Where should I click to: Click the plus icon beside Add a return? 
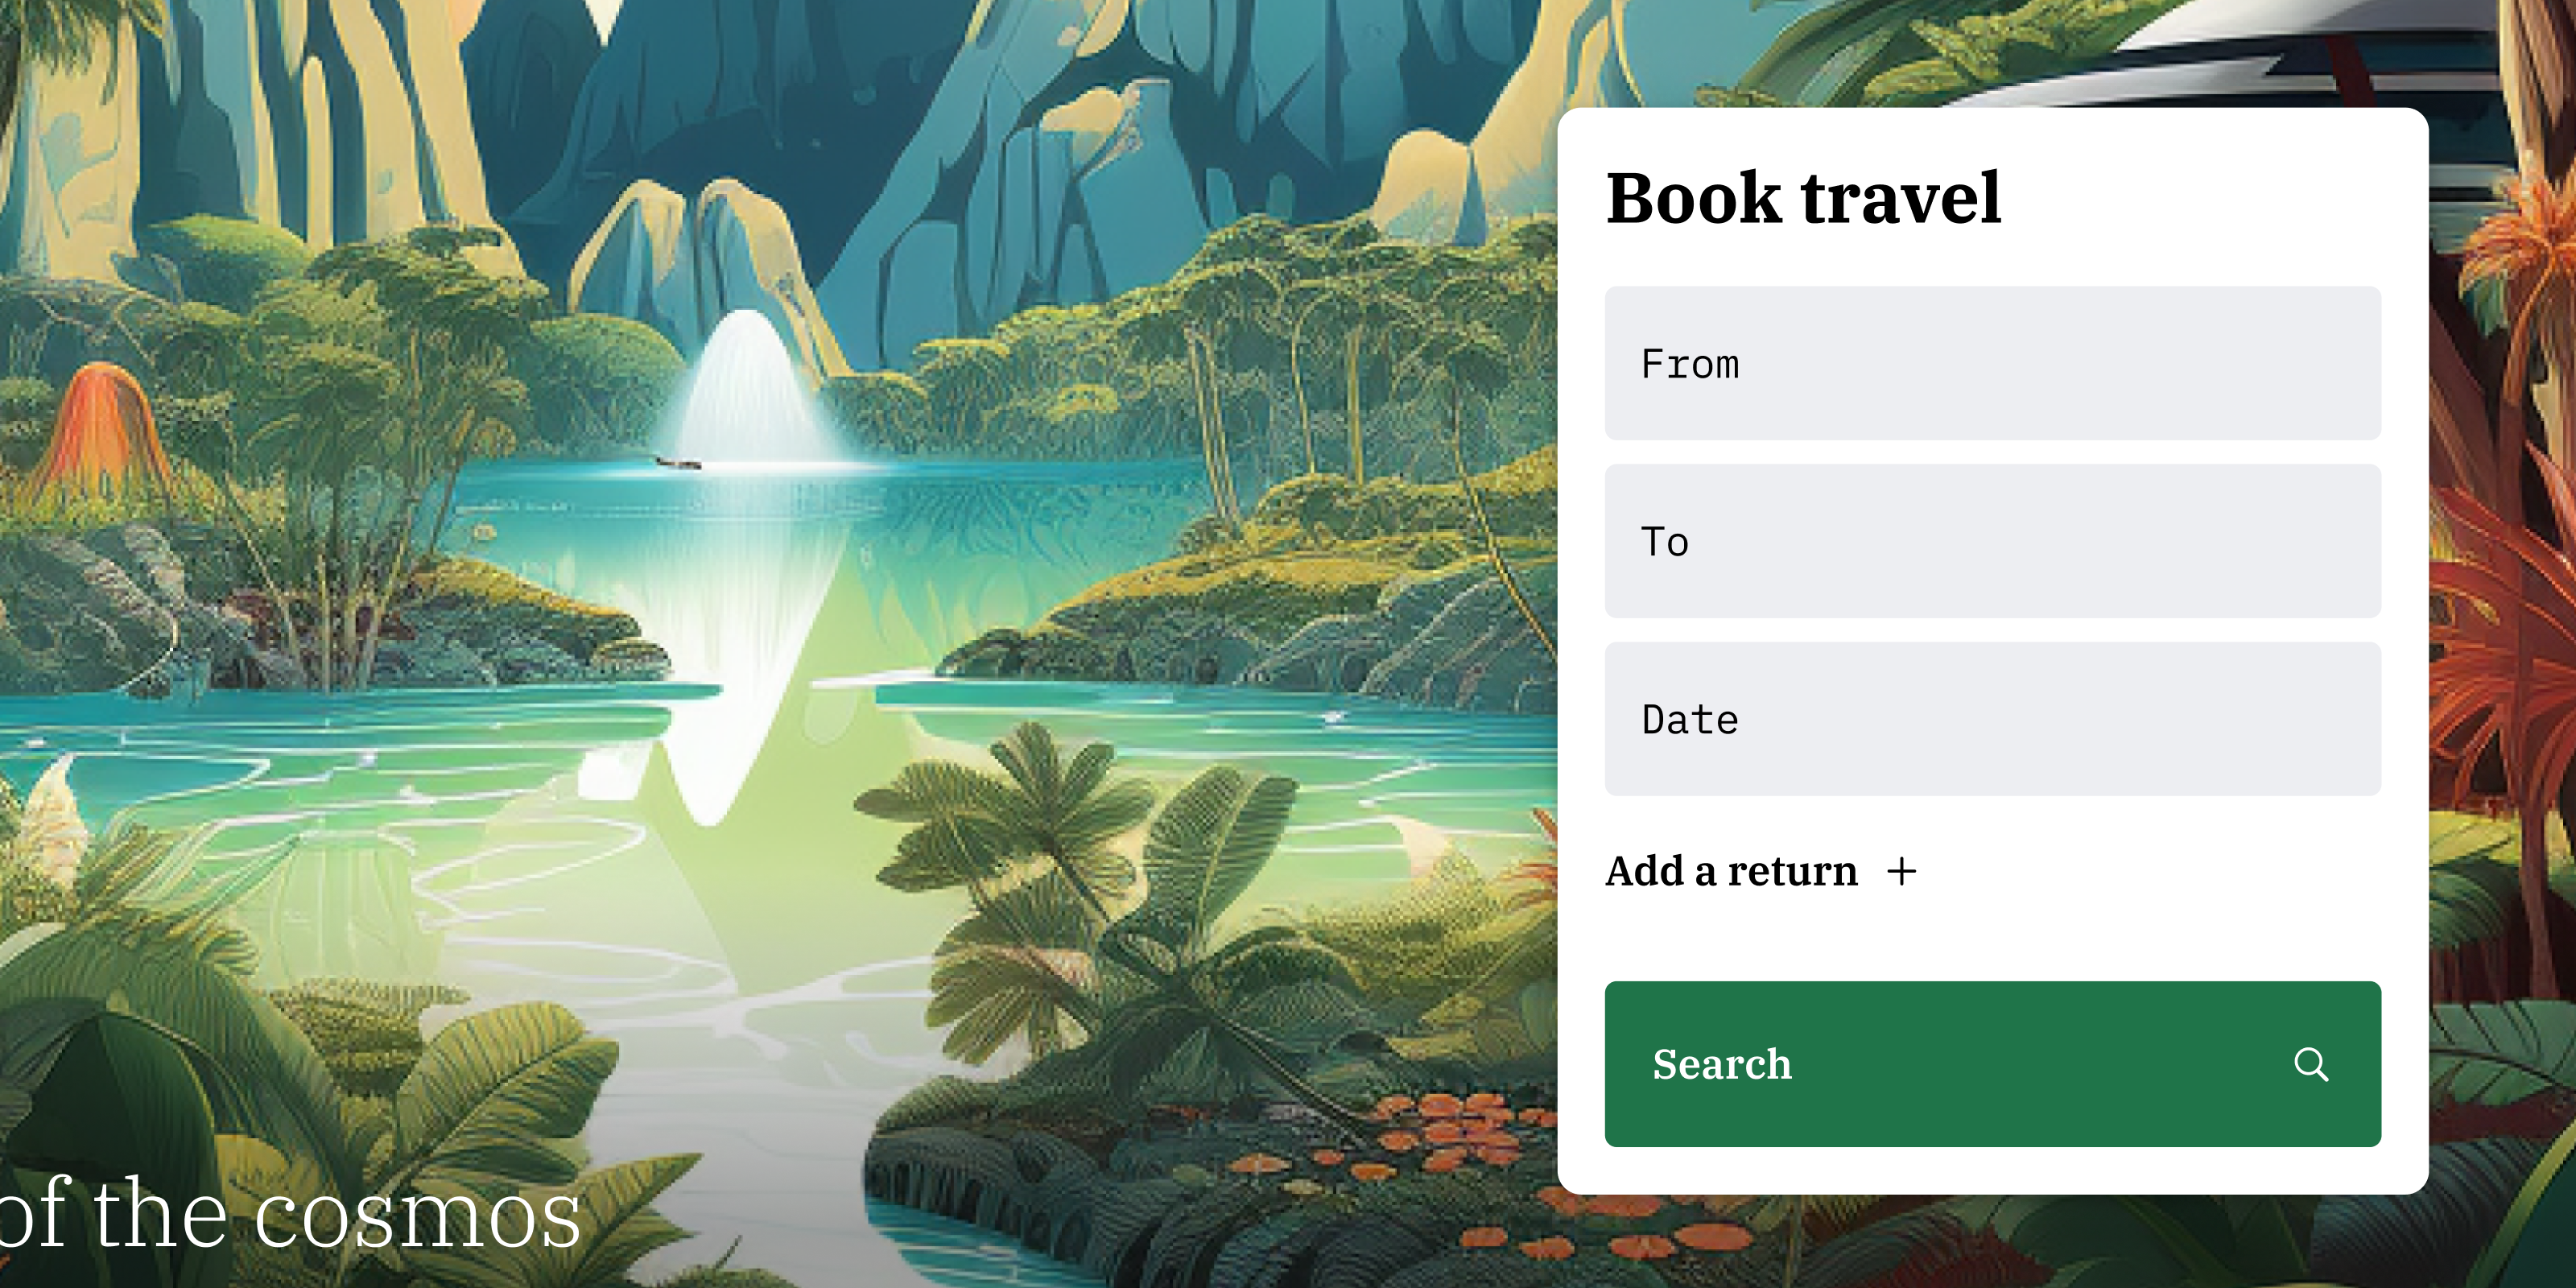(x=1901, y=871)
